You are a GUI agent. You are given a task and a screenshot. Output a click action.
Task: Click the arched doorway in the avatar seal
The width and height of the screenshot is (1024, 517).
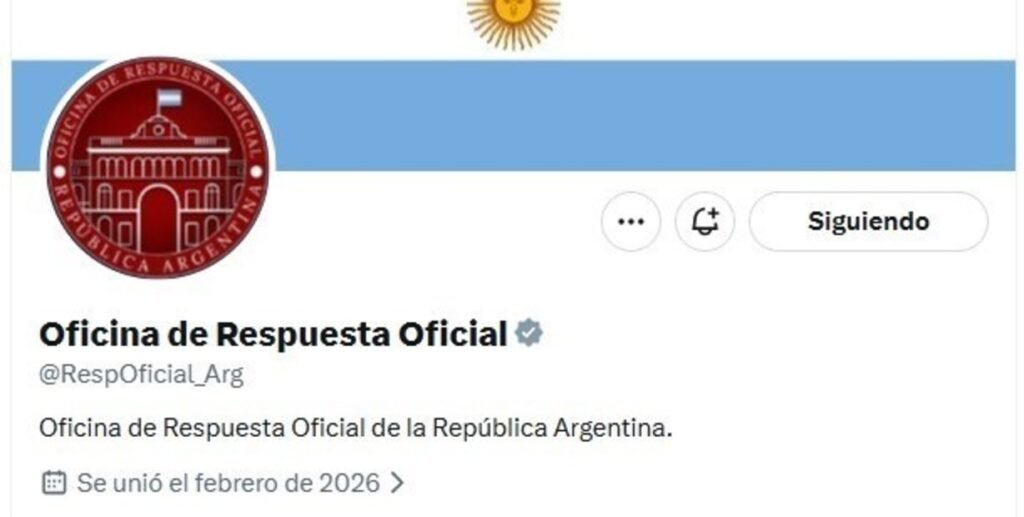click(158, 219)
